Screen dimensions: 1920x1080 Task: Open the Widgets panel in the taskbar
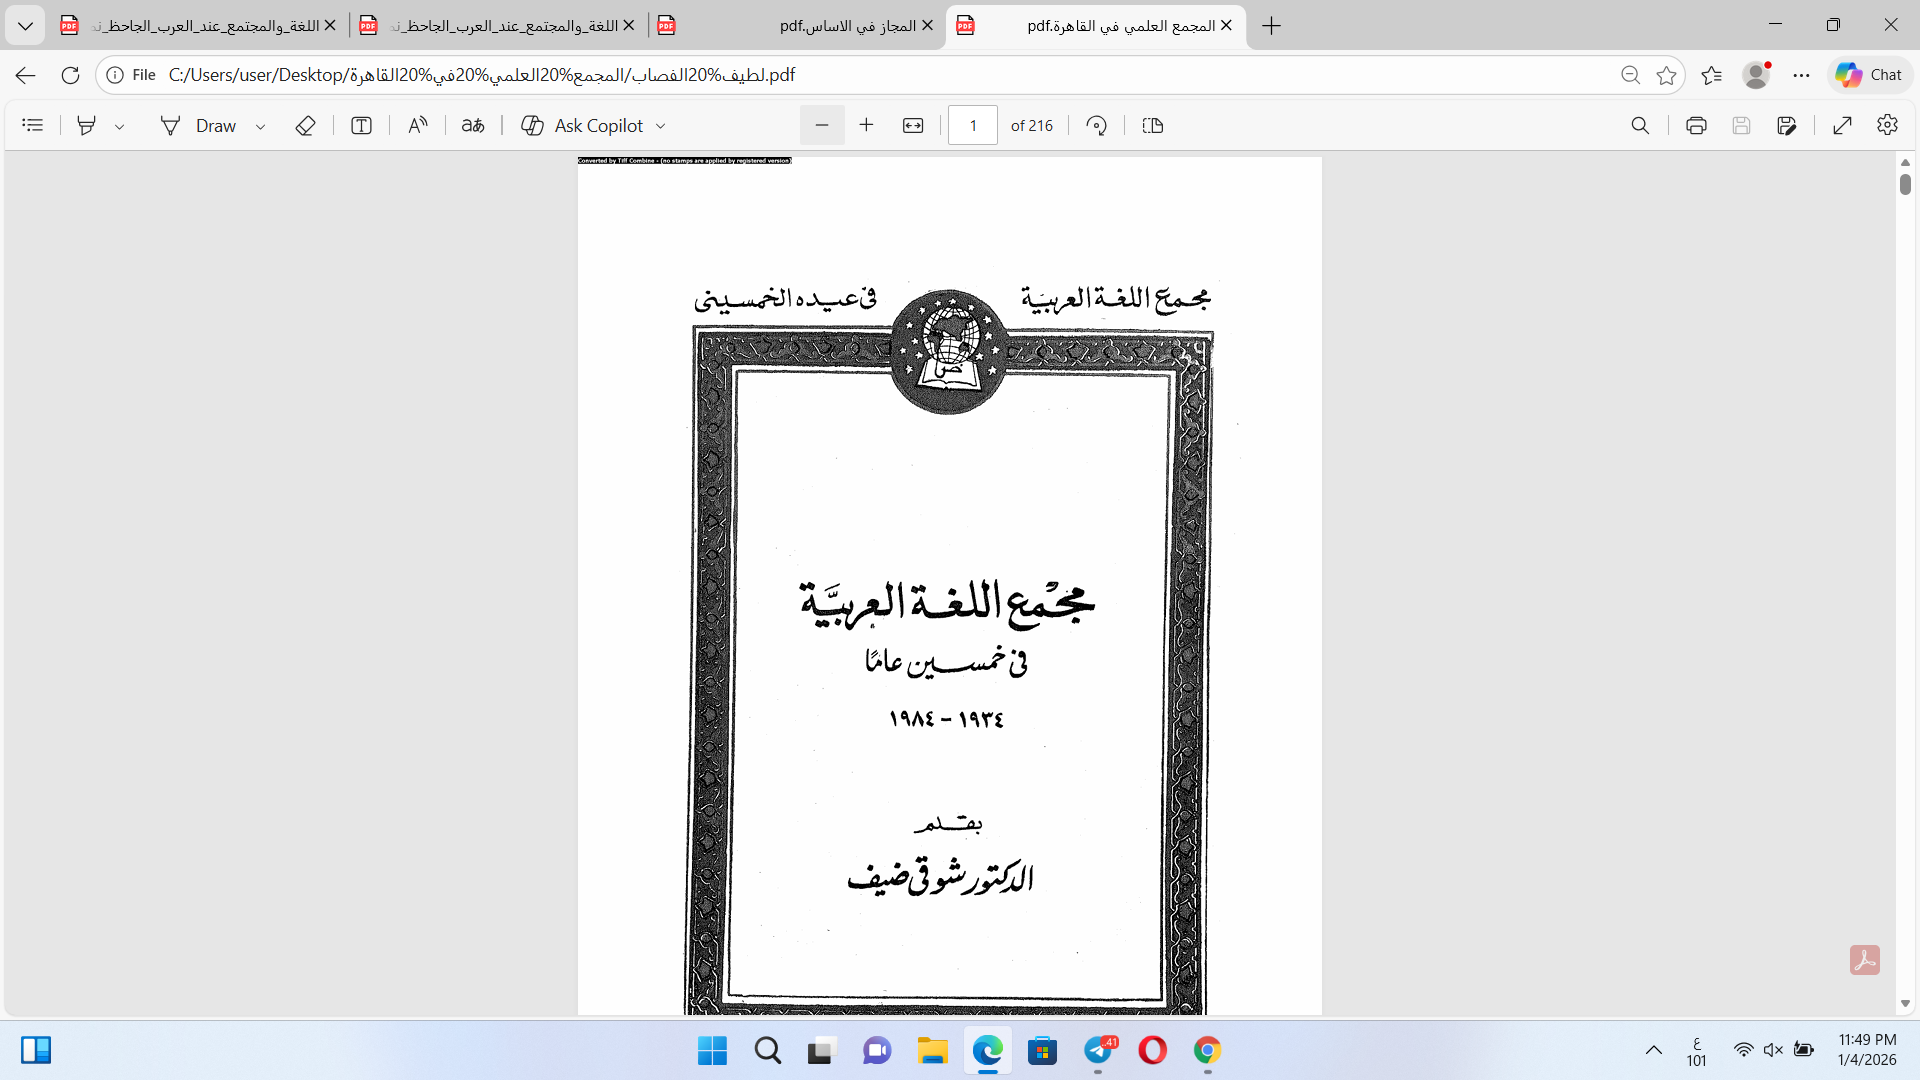[36, 1050]
